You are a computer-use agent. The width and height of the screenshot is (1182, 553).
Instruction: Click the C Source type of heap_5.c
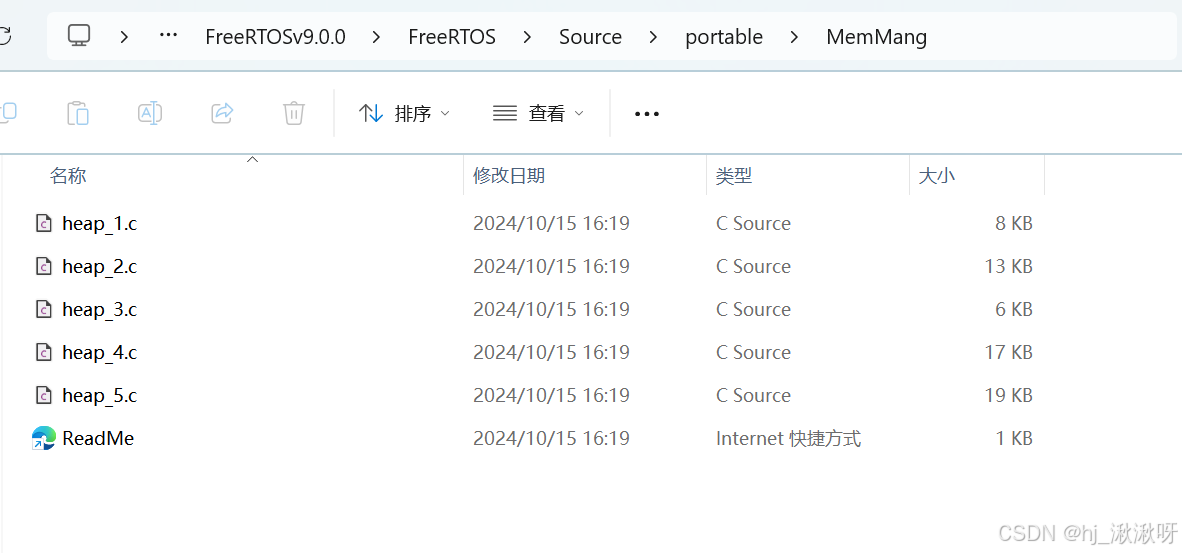click(x=753, y=396)
